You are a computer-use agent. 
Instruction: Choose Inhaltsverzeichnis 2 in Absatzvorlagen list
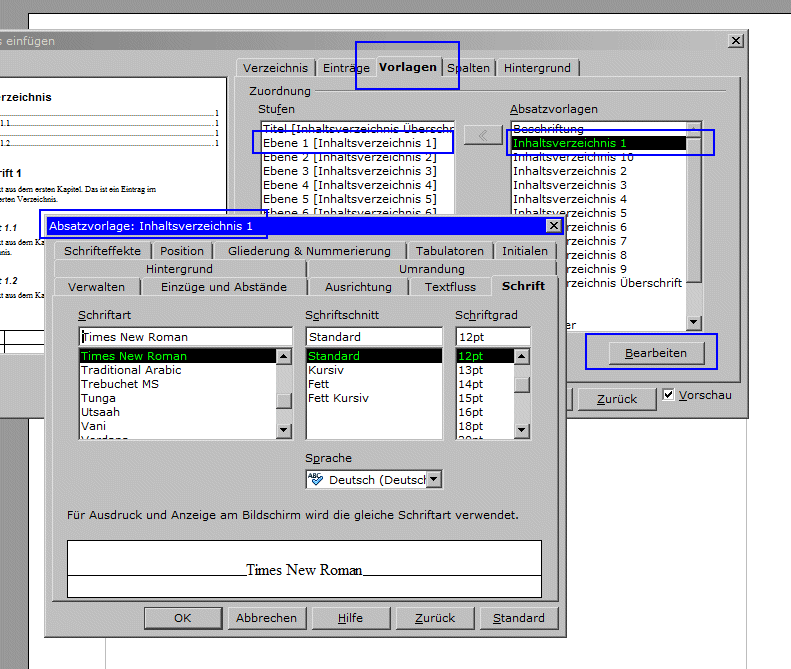(570, 171)
